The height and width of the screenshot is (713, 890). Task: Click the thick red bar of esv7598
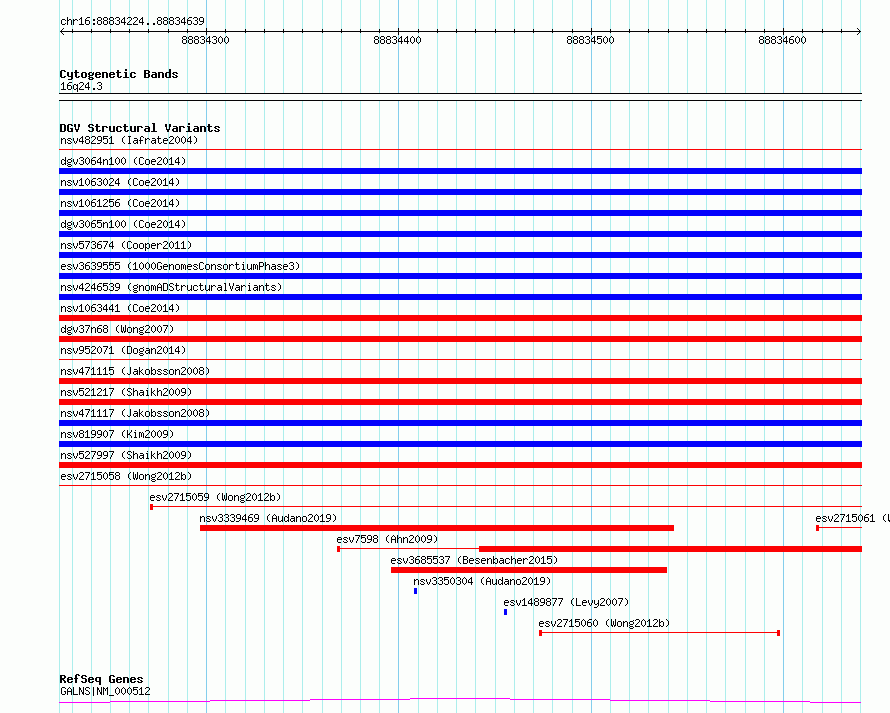click(x=670, y=549)
